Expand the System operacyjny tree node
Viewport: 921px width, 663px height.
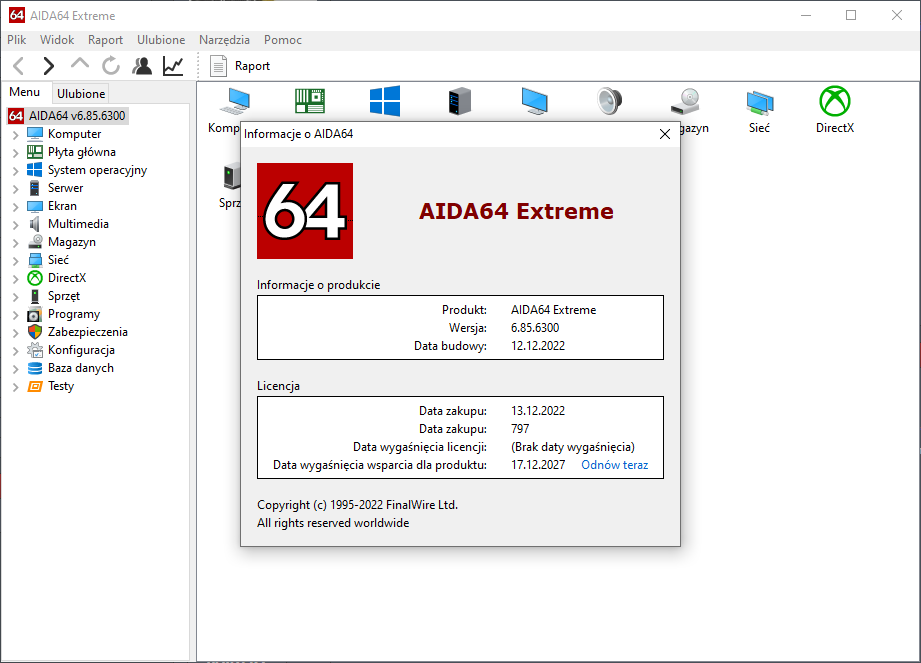point(16,171)
